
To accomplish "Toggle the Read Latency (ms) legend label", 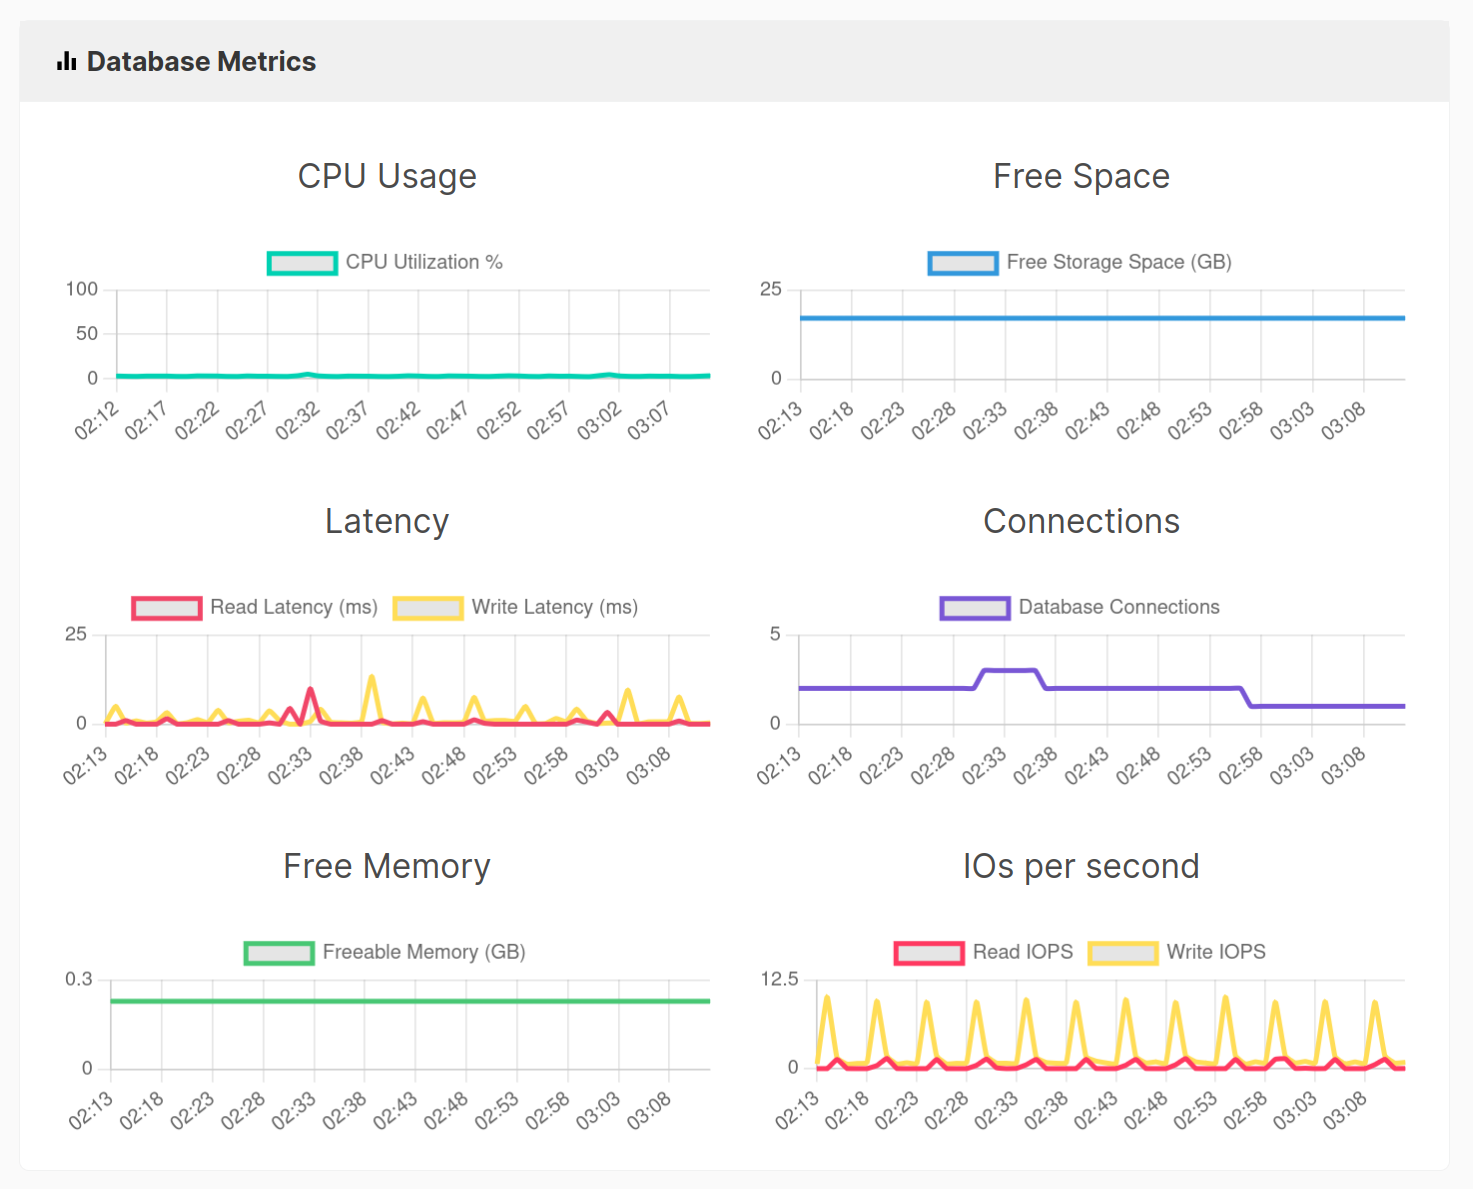I will point(293,607).
